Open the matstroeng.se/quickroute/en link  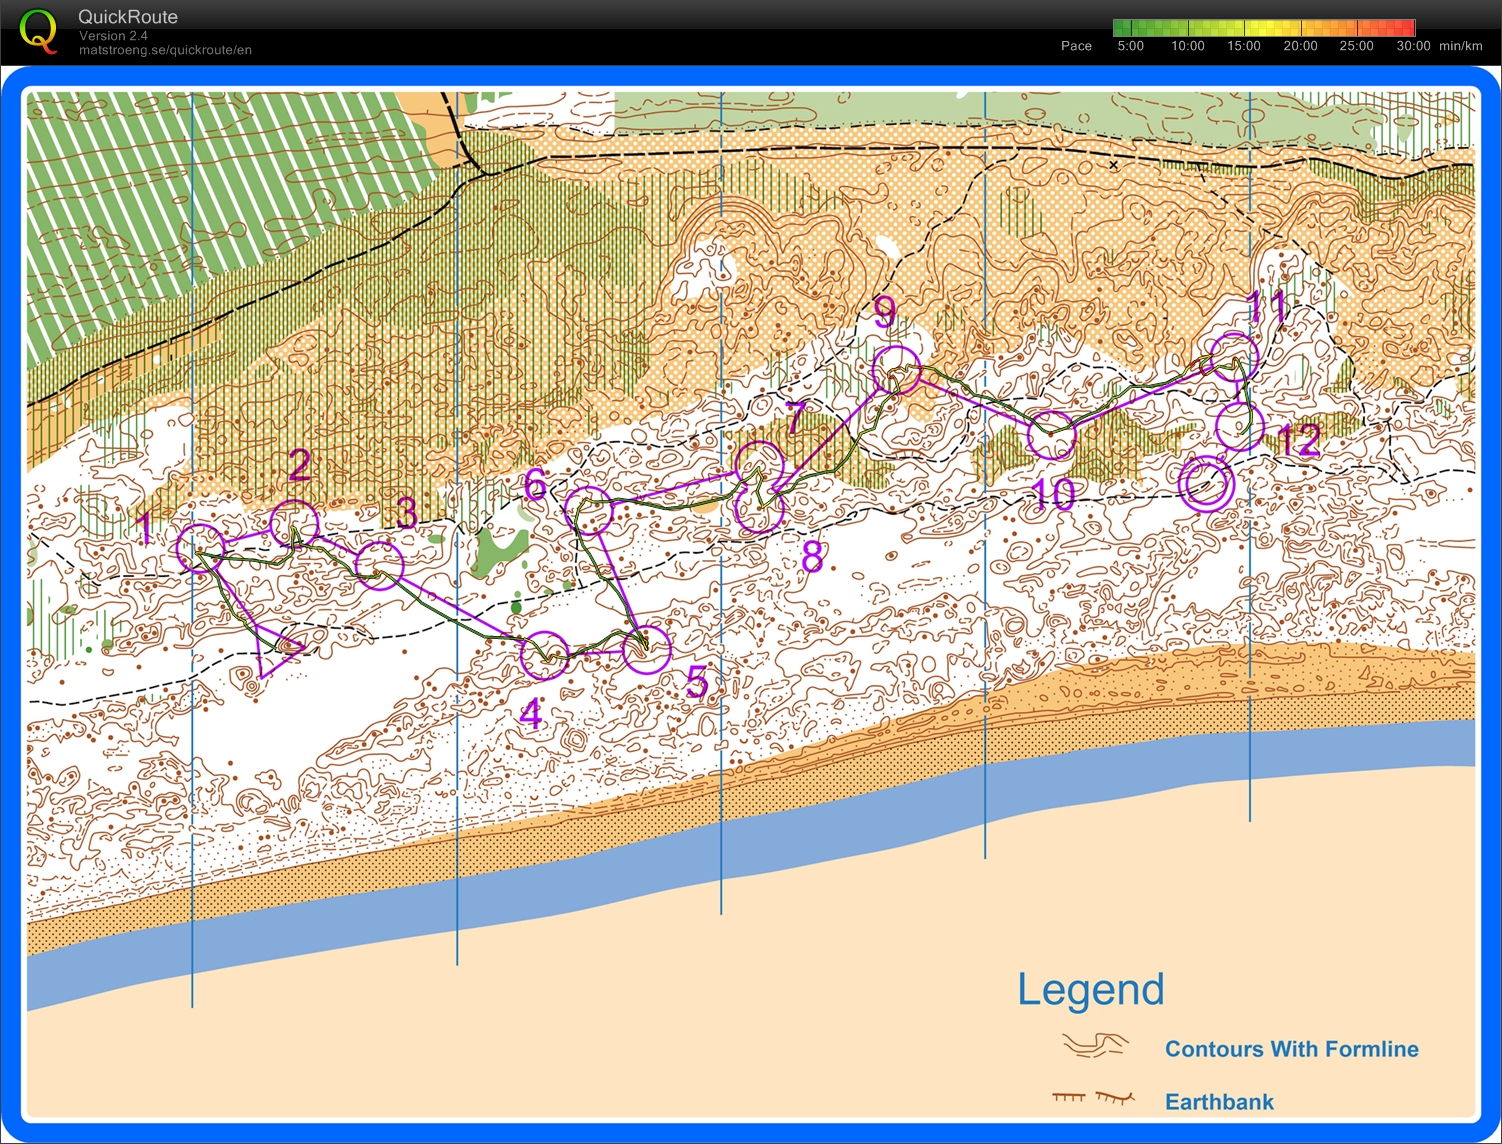(164, 49)
